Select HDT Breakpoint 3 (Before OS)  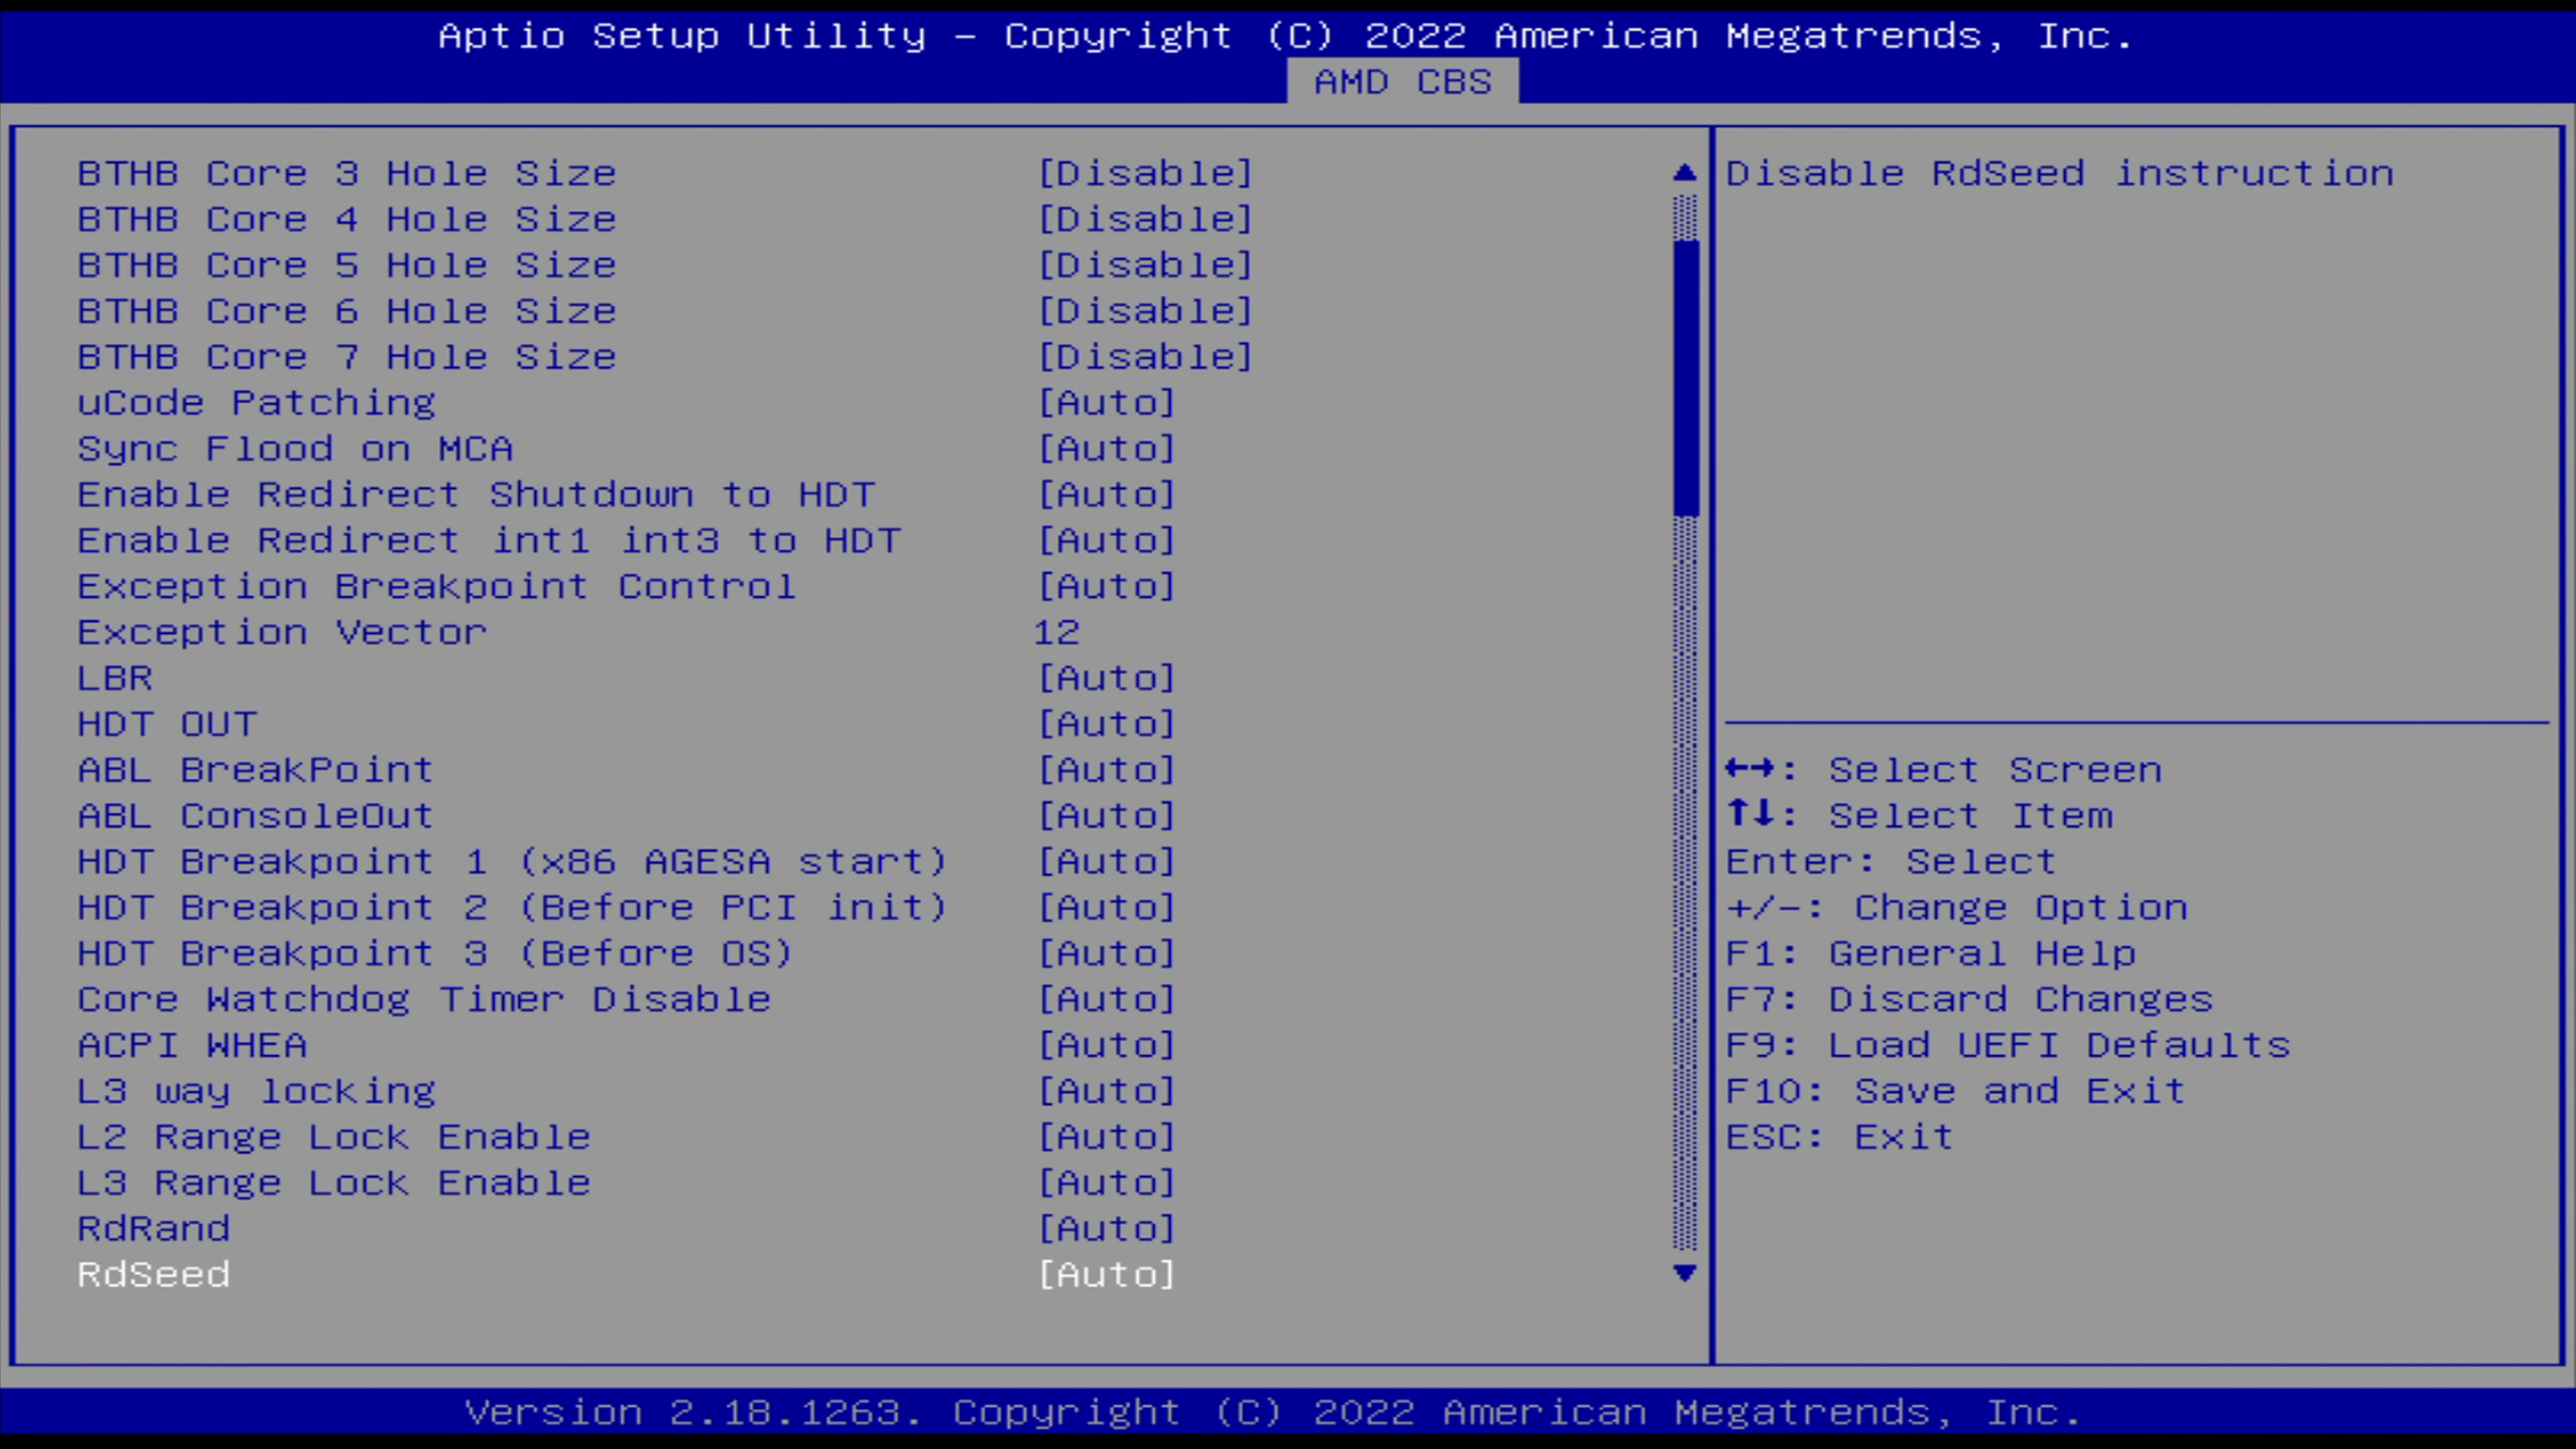(x=436, y=954)
